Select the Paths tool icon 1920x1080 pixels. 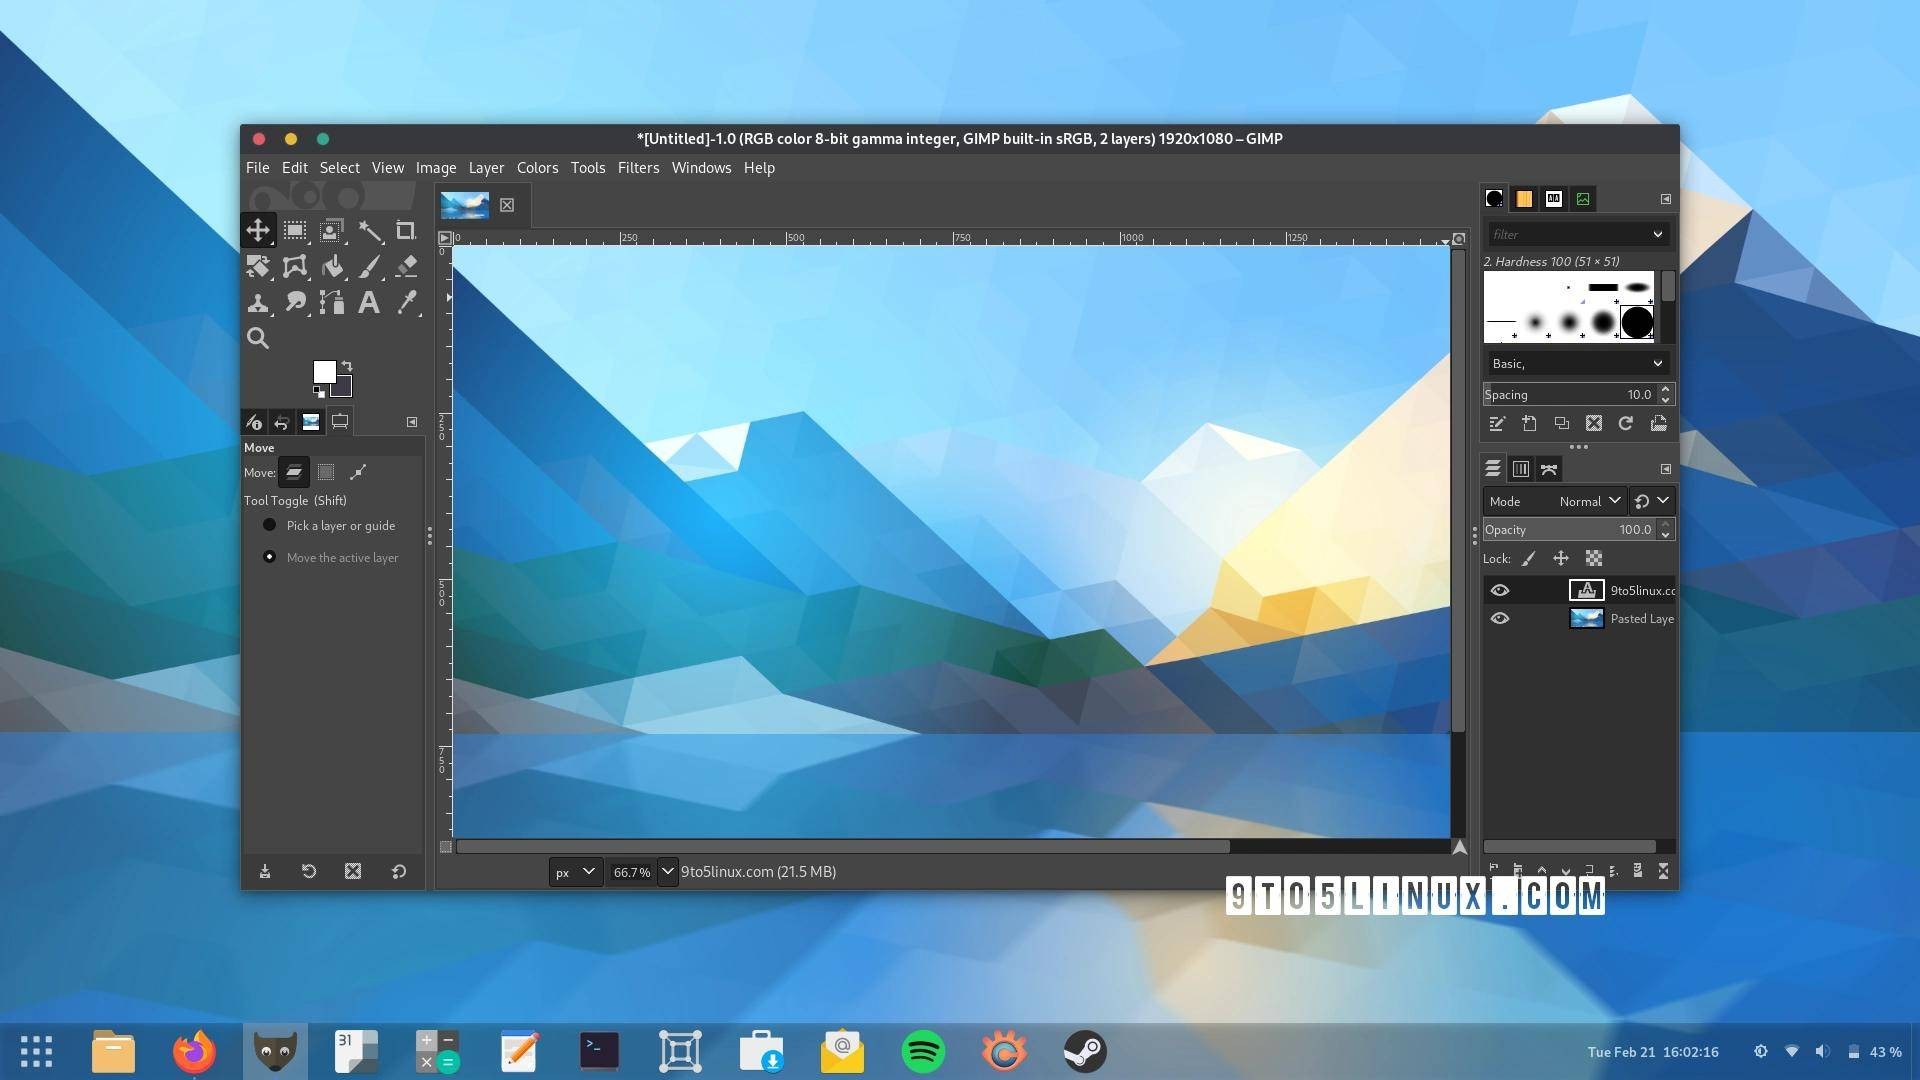click(x=332, y=302)
